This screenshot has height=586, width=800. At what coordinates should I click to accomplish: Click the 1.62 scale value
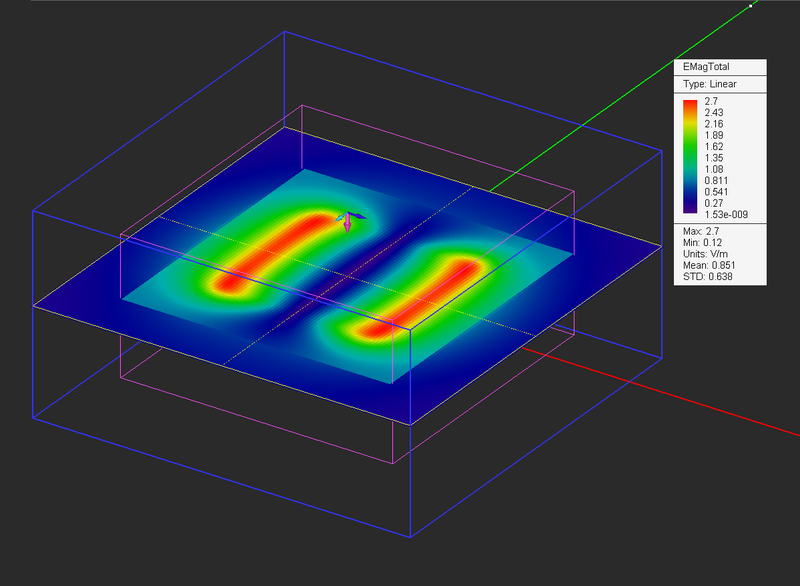(x=714, y=146)
